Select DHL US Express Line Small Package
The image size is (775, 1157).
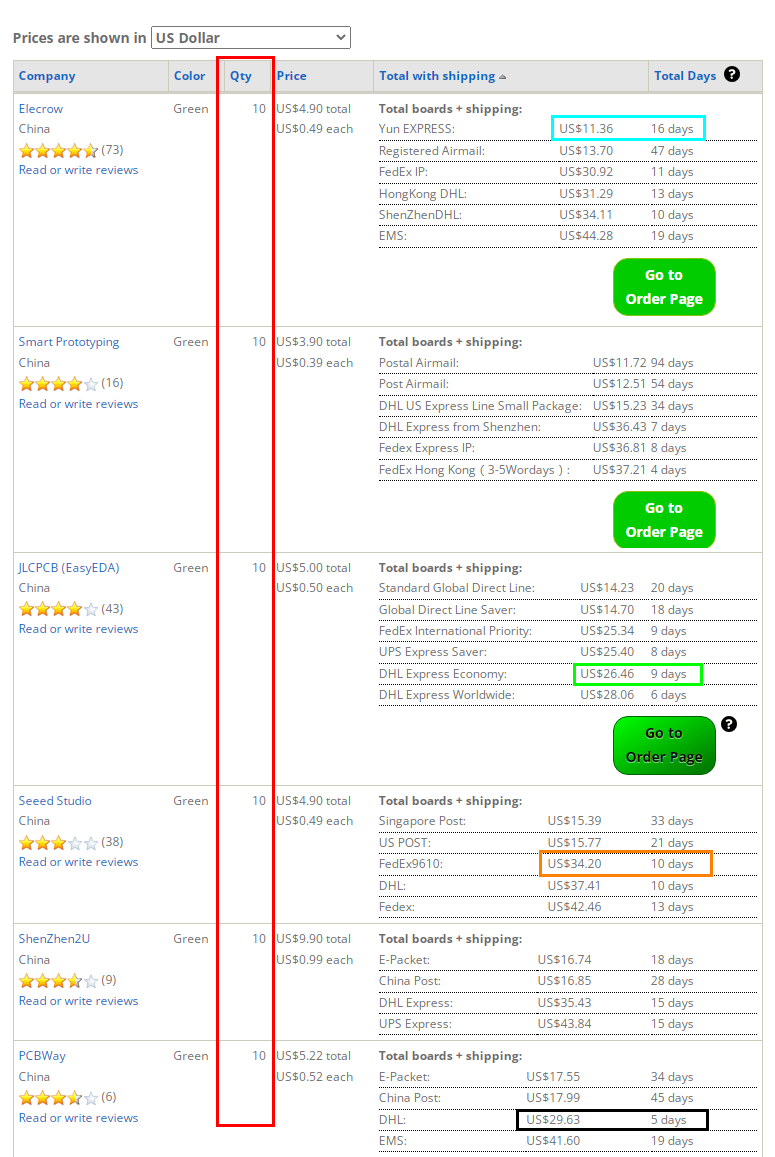pos(568,406)
